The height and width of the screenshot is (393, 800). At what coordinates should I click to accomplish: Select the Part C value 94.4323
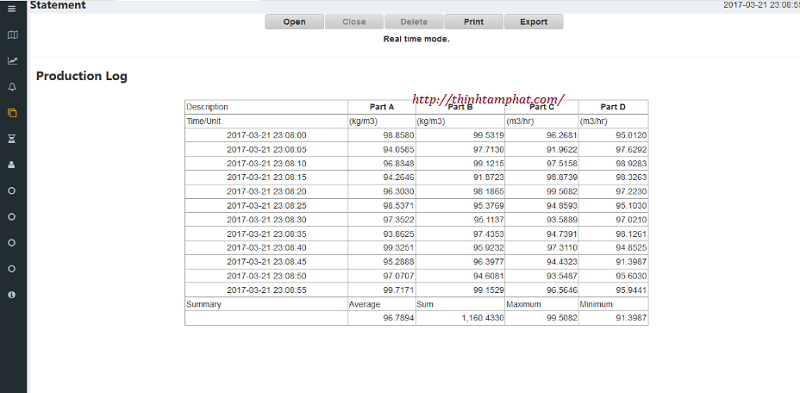pyautogui.click(x=562, y=261)
